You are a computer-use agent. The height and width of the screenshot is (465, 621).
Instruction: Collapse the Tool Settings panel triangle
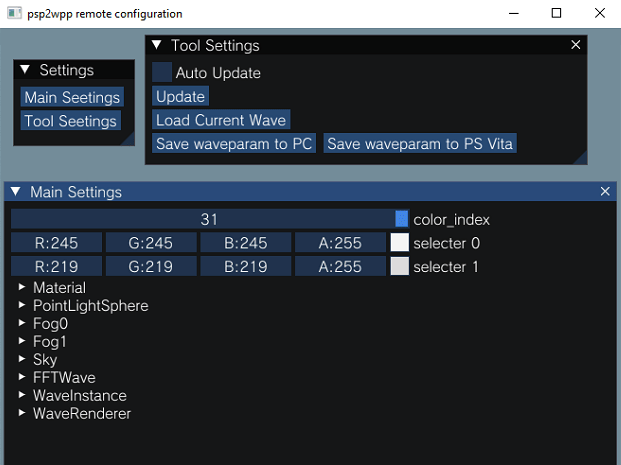point(157,45)
